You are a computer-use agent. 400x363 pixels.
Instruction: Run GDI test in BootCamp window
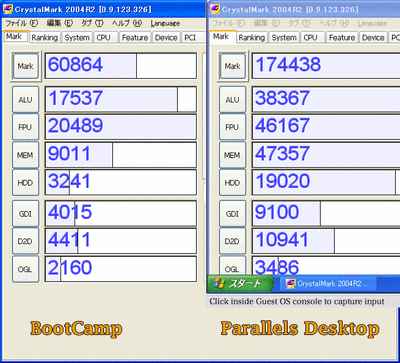pyautogui.click(x=26, y=214)
